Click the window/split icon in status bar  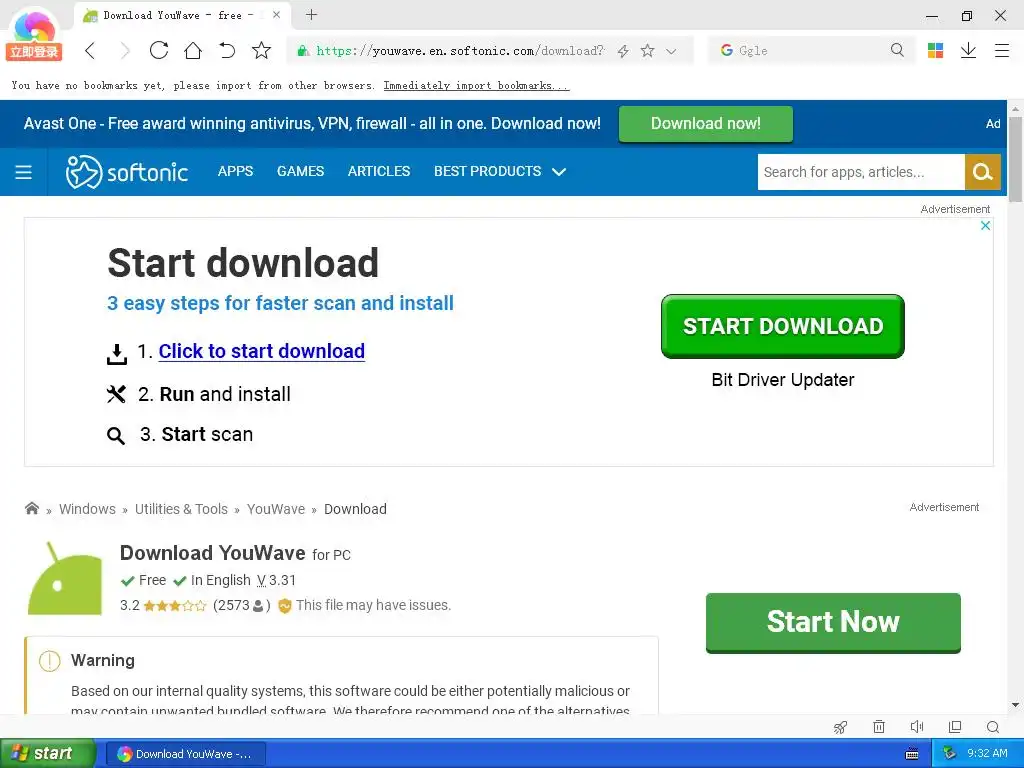point(955,727)
